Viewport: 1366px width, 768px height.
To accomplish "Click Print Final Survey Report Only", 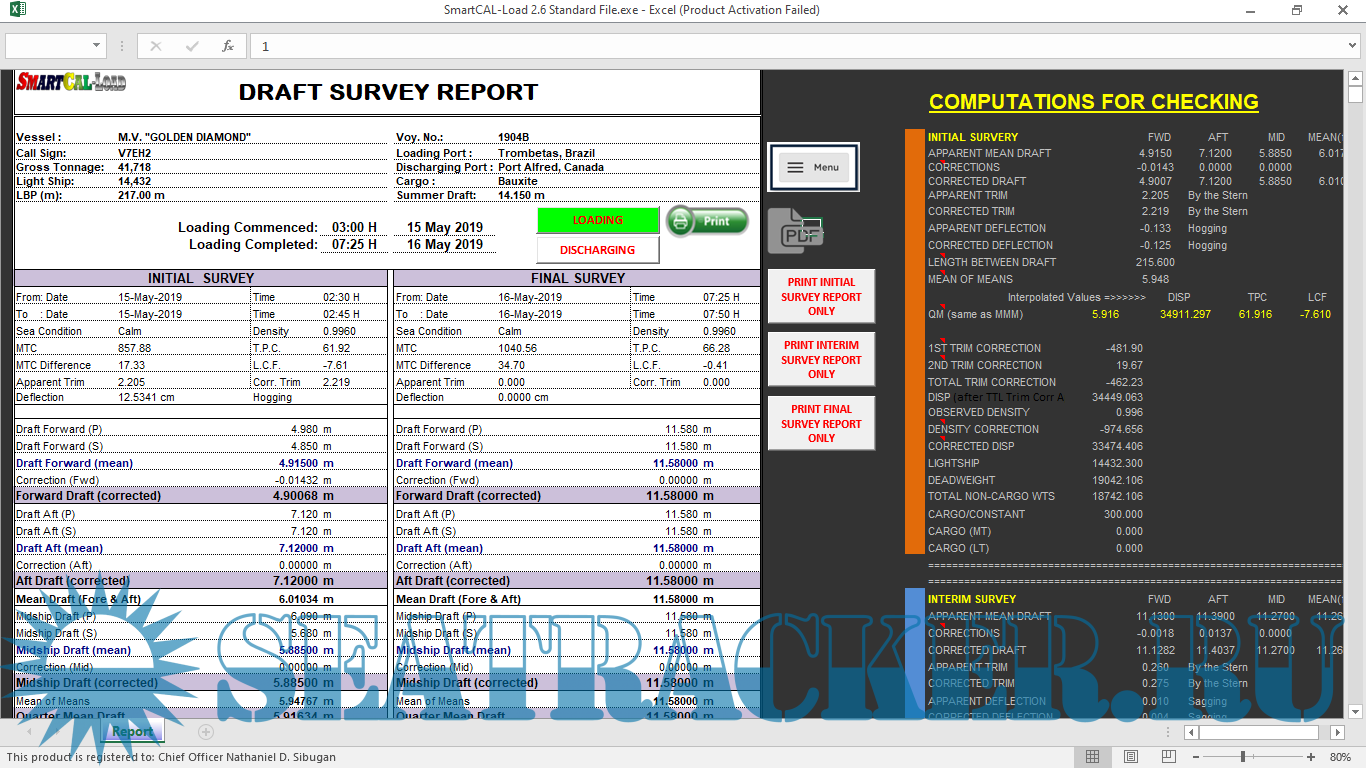I will pos(821,424).
